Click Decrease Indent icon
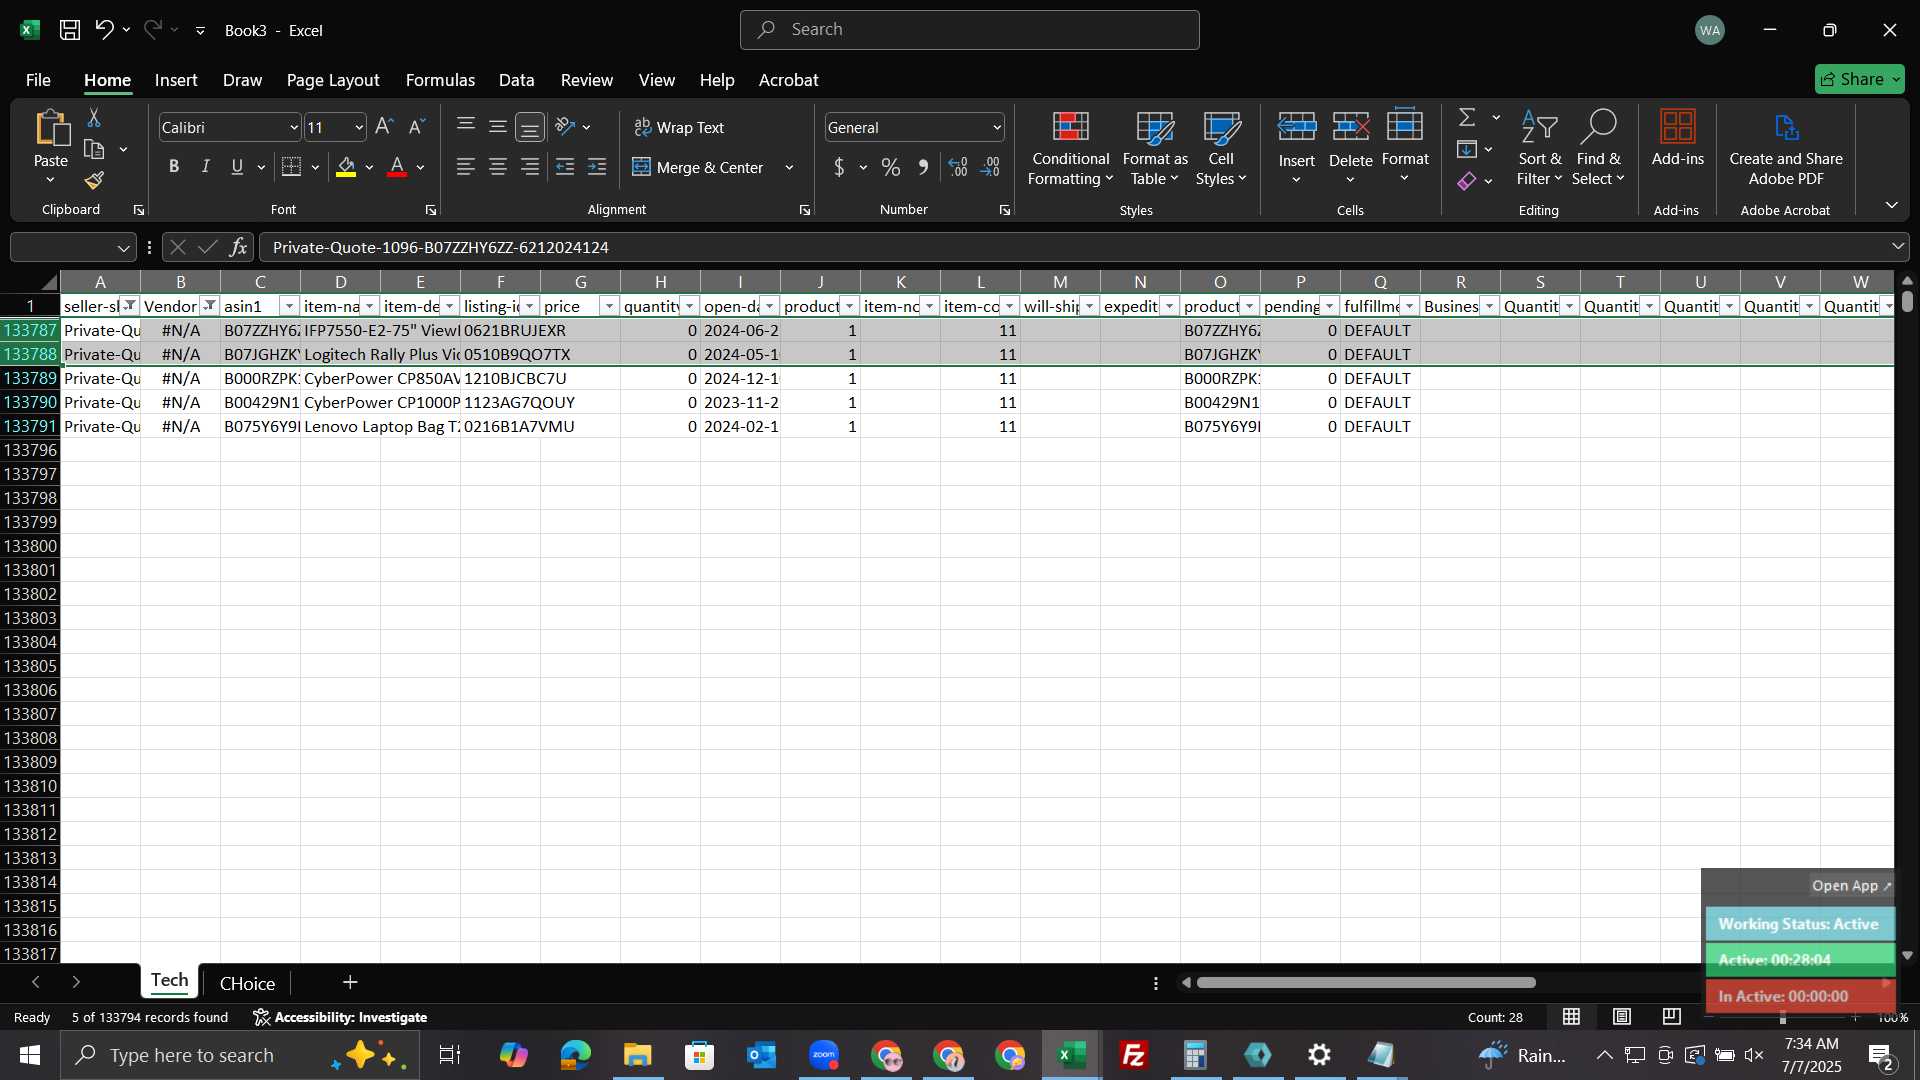 click(x=565, y=167)
